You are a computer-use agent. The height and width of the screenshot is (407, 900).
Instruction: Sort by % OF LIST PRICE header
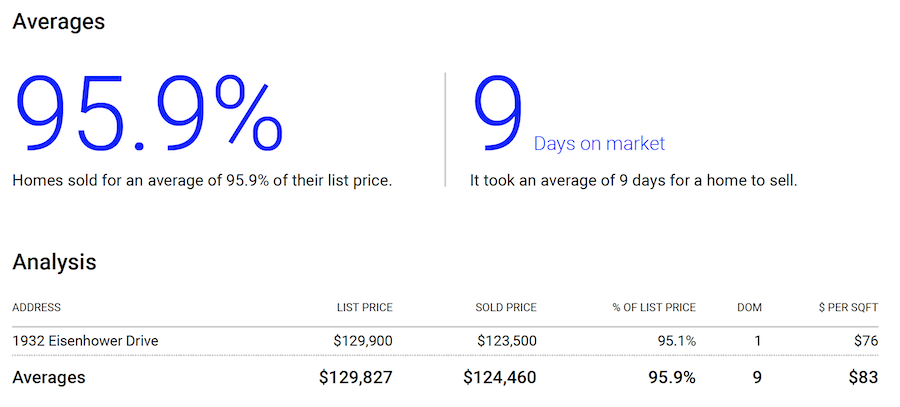[x=654, y=307]
